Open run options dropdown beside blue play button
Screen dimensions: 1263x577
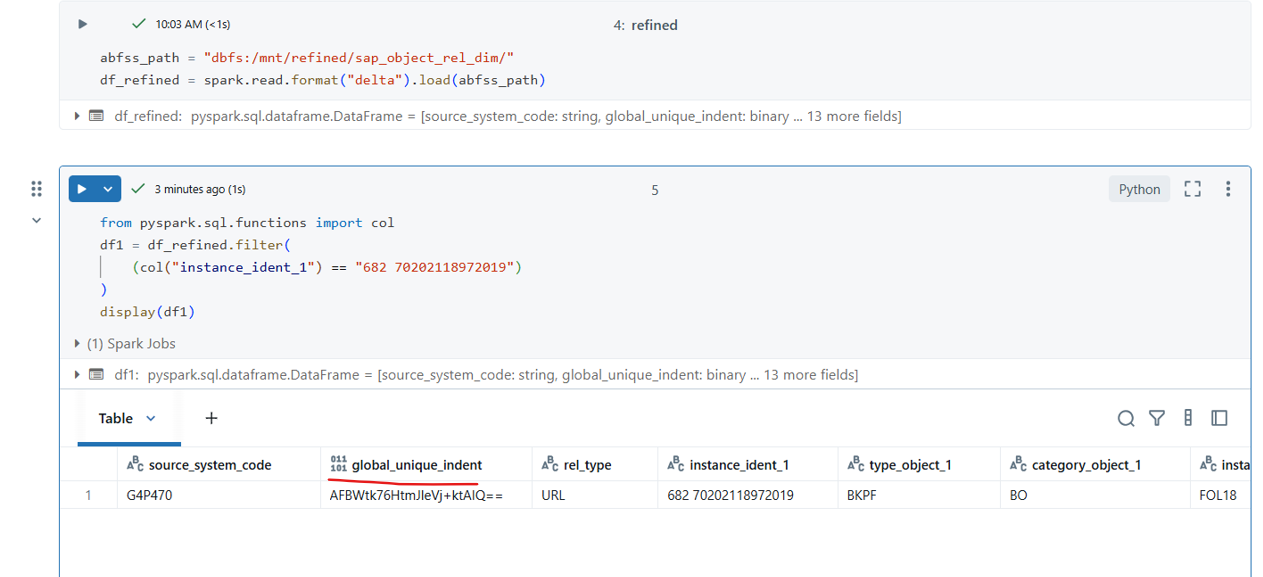(108, 189)
